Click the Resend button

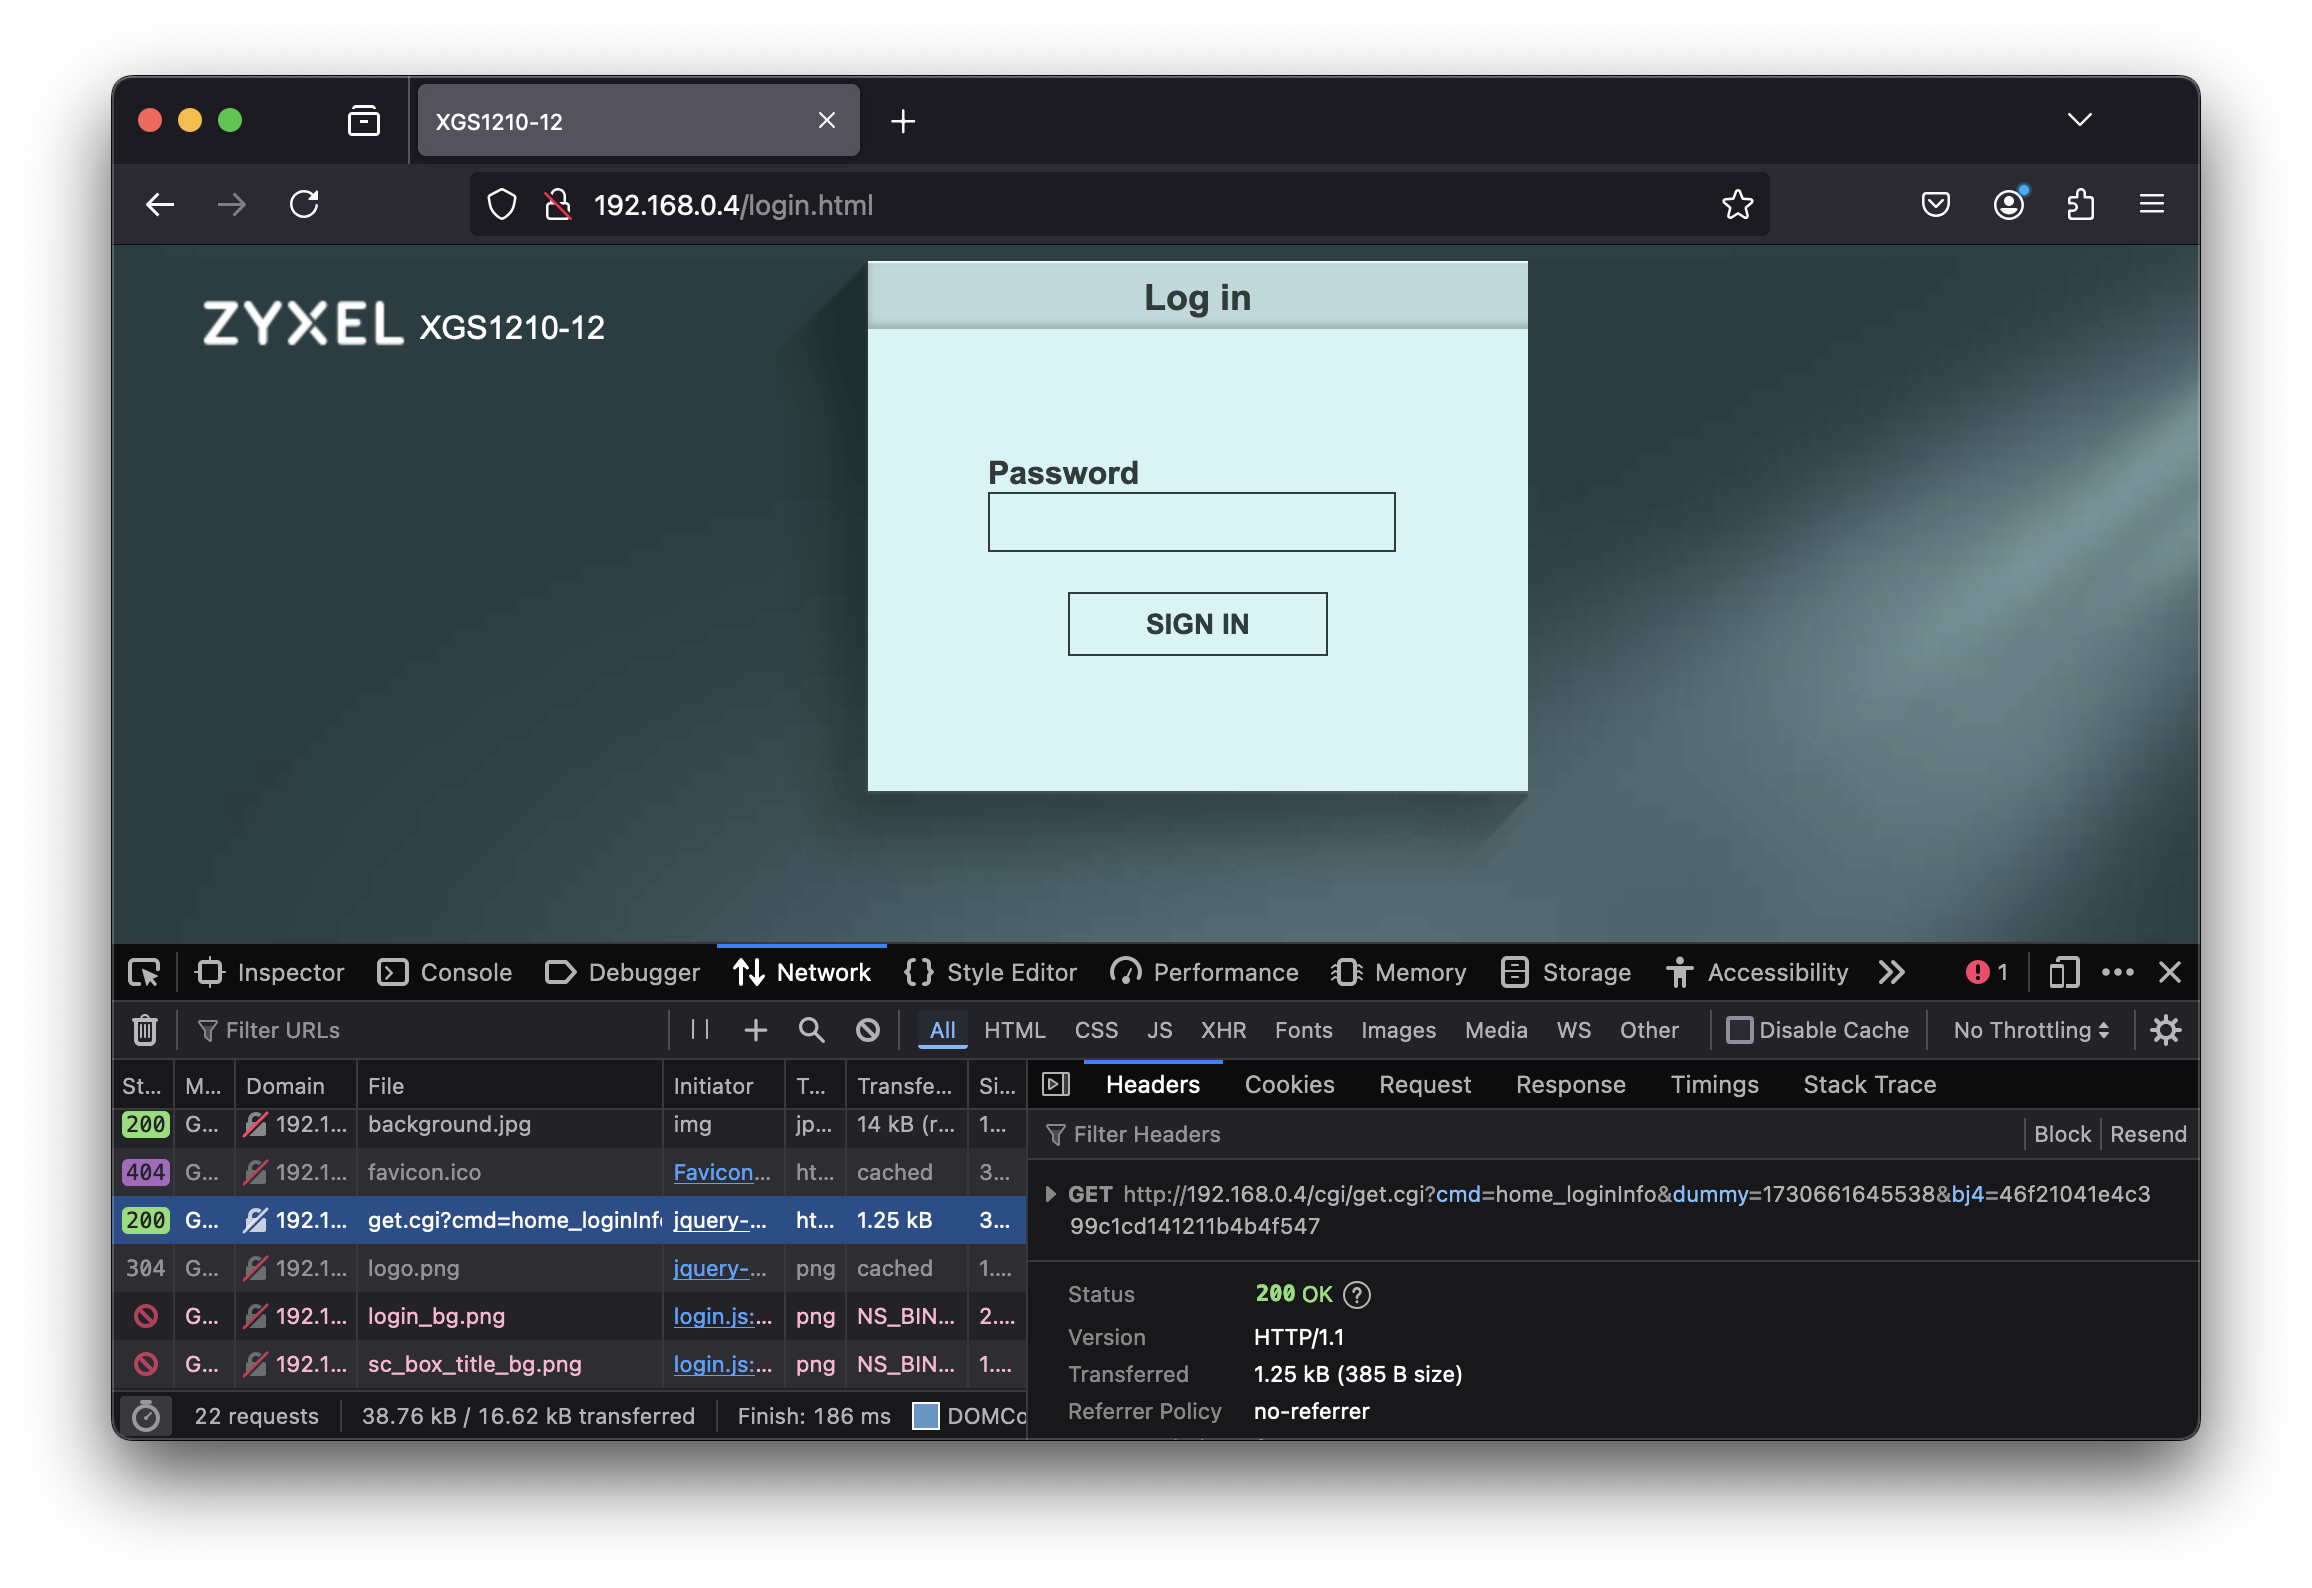pyautogui.click(x=2147, y=1134)
